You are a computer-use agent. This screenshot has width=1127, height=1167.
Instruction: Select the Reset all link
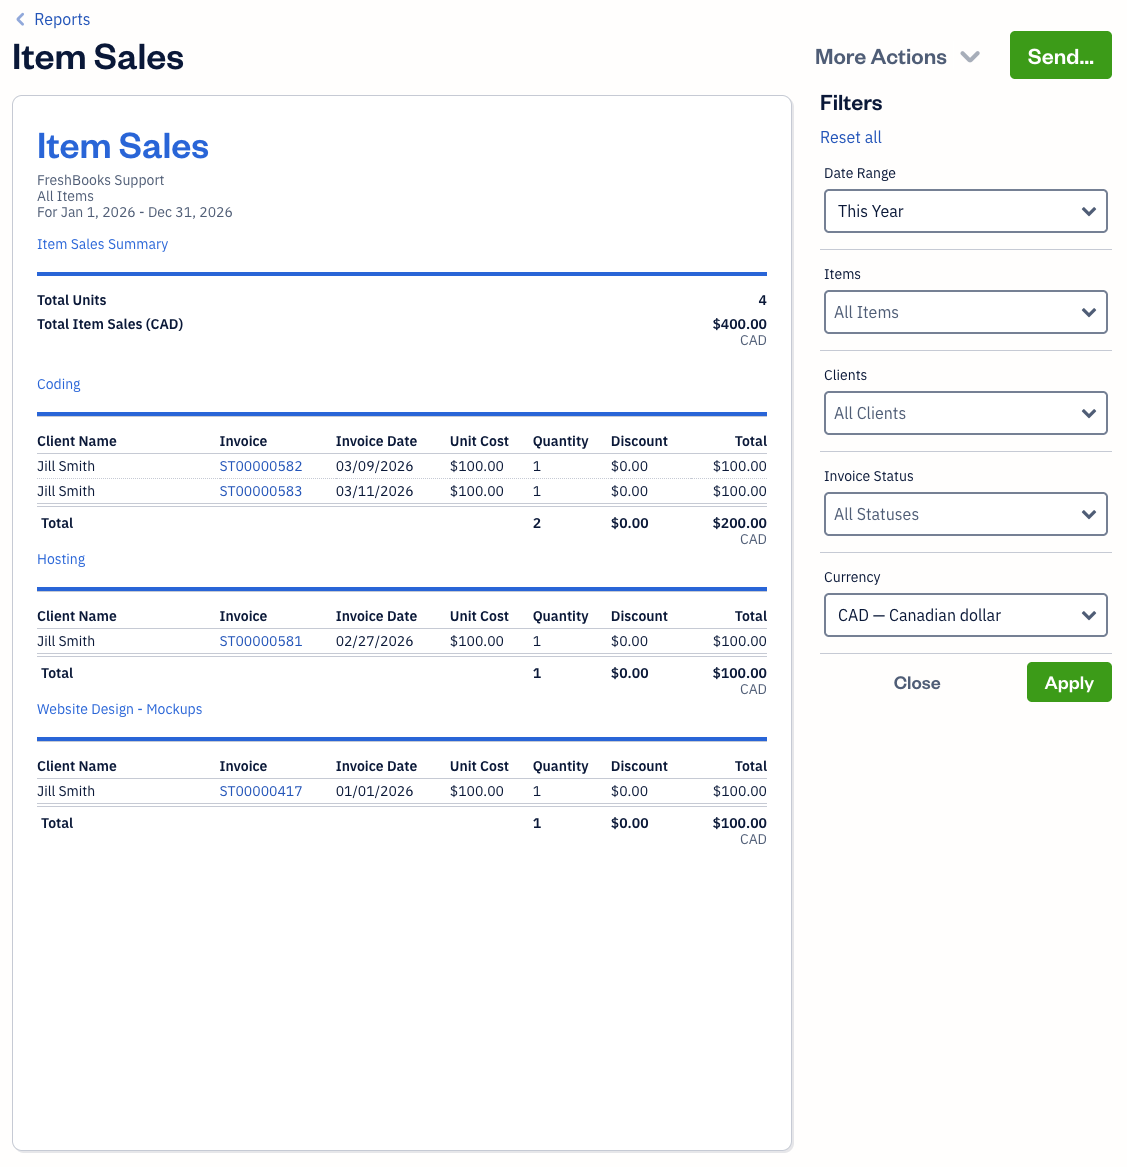[850, 137]
